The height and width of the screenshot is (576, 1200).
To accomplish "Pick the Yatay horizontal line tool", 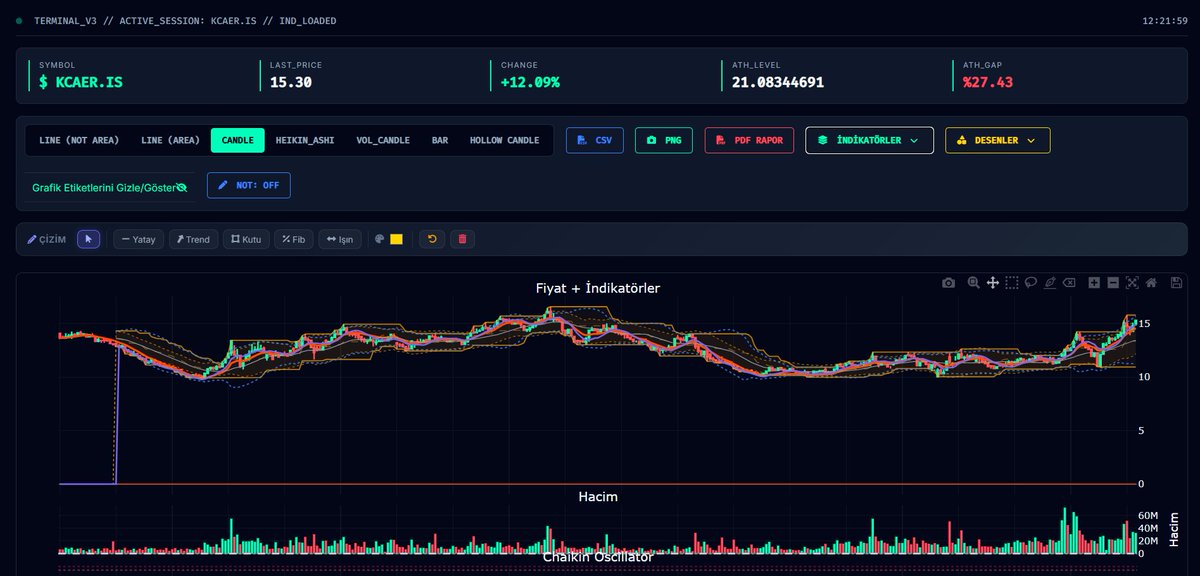I will pyautogui.click(x=139, y=239).
